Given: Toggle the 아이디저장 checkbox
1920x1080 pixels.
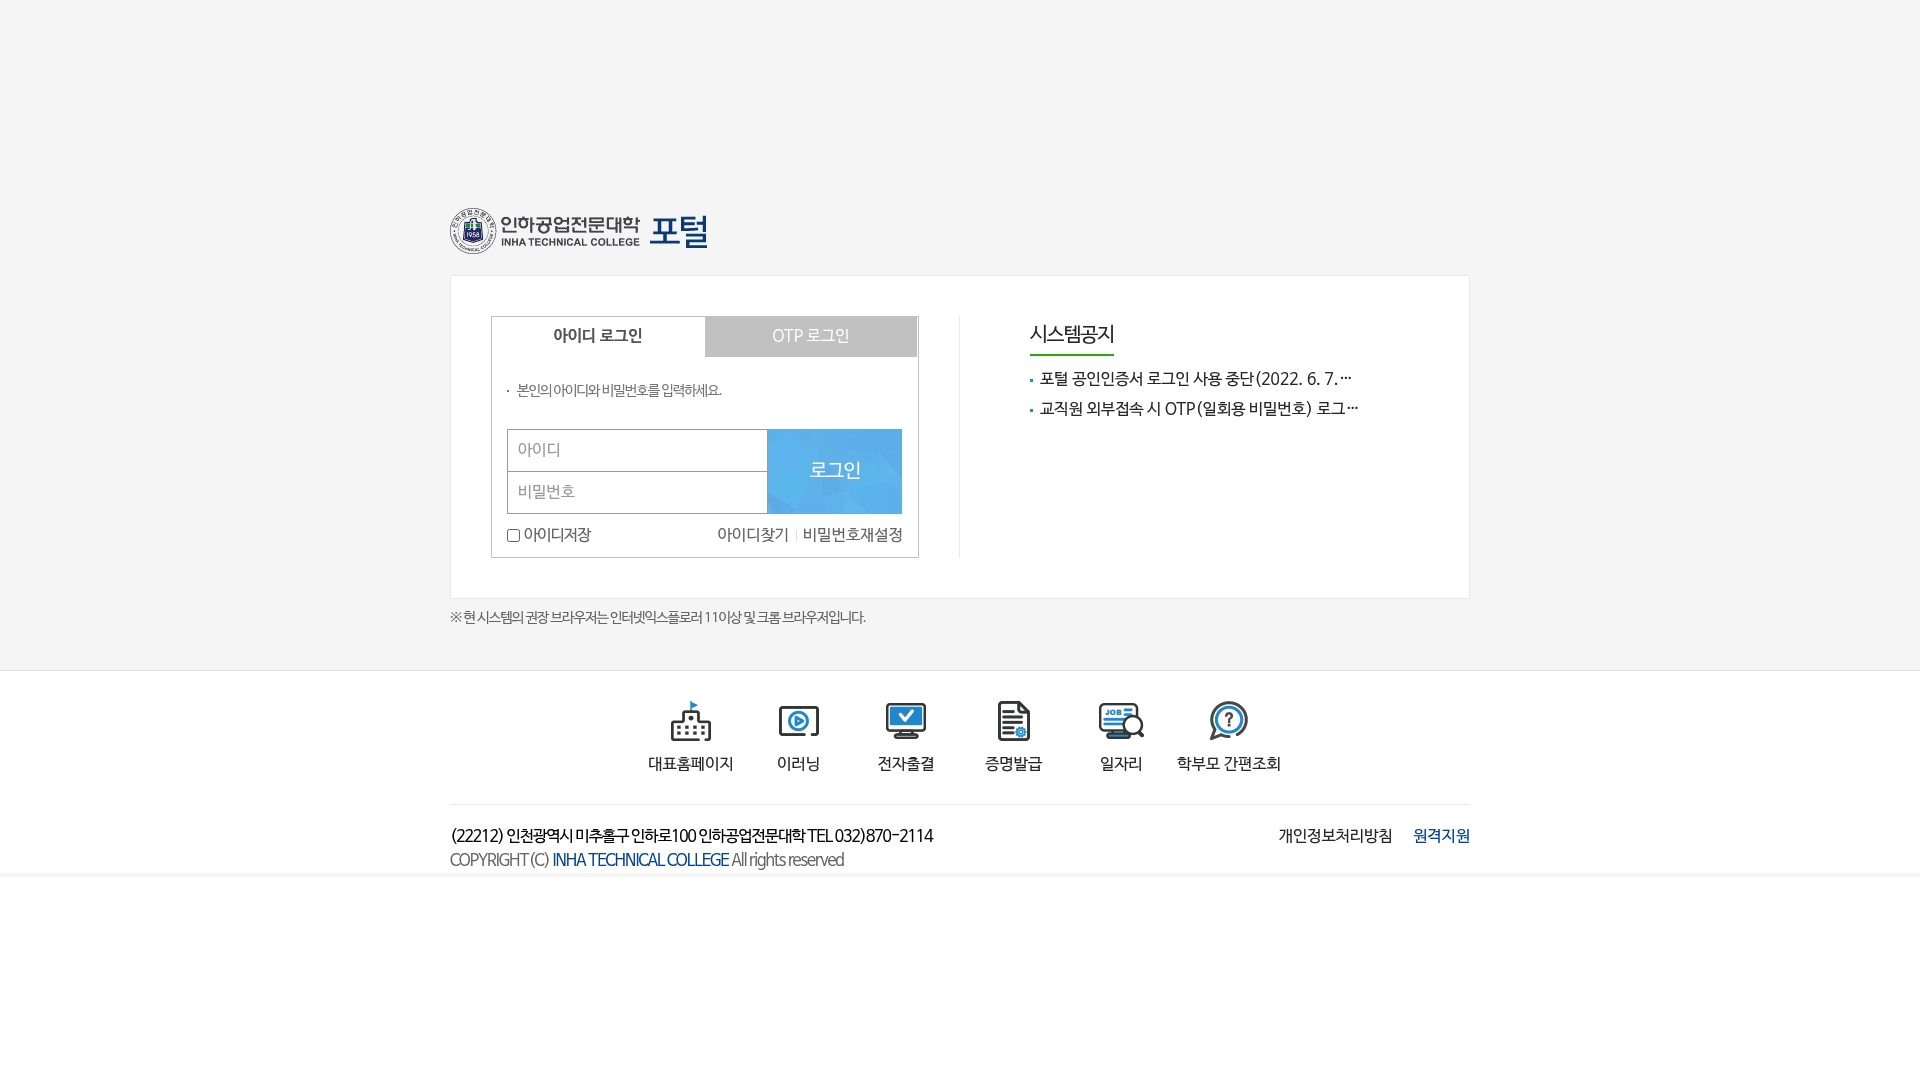Looking at the screenshot, I should coord(513,536).
